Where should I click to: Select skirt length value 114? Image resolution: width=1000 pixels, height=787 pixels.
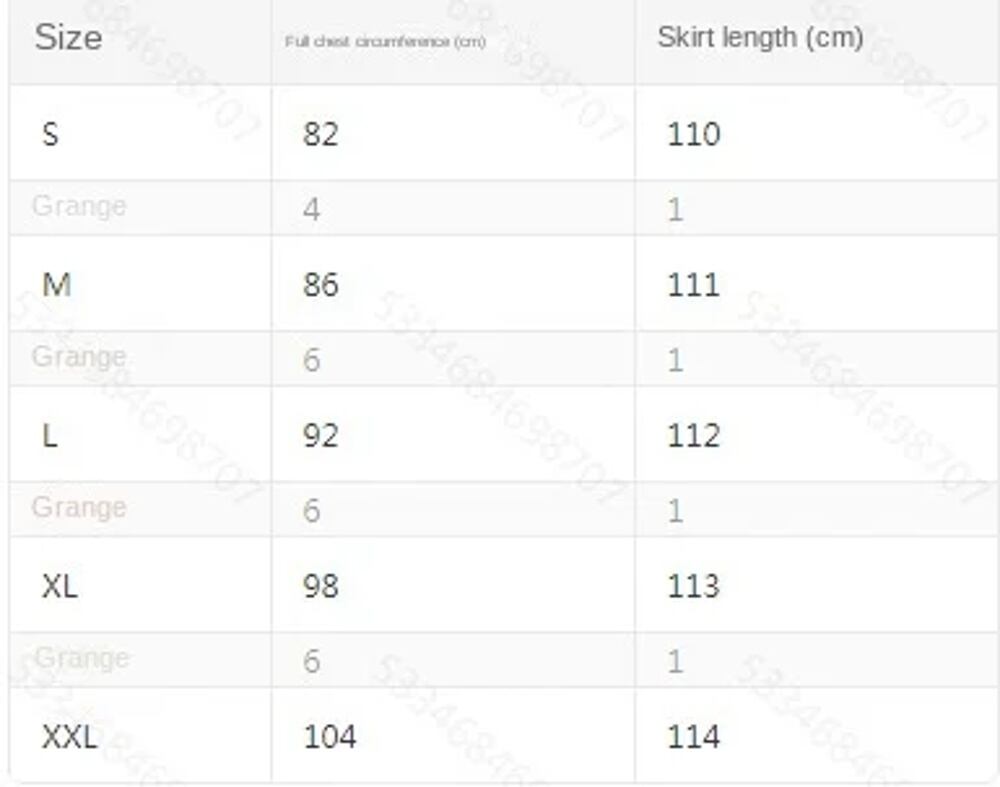693,737
